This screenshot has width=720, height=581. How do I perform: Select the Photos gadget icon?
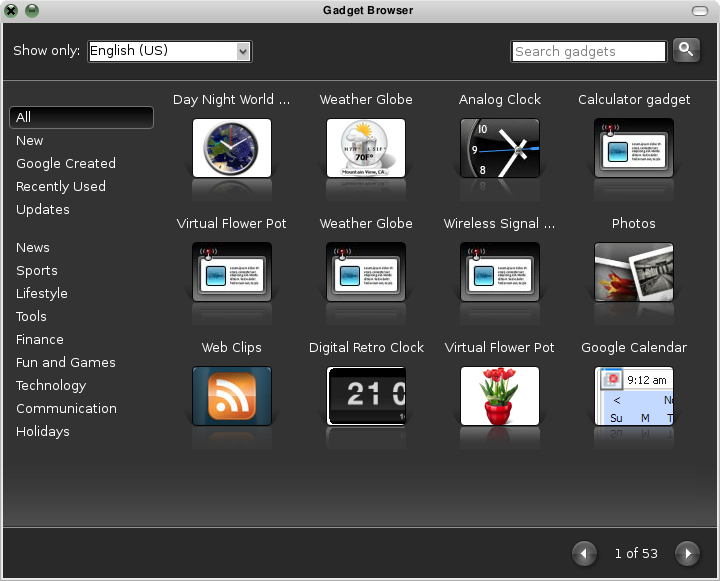[x=634, y=272]
